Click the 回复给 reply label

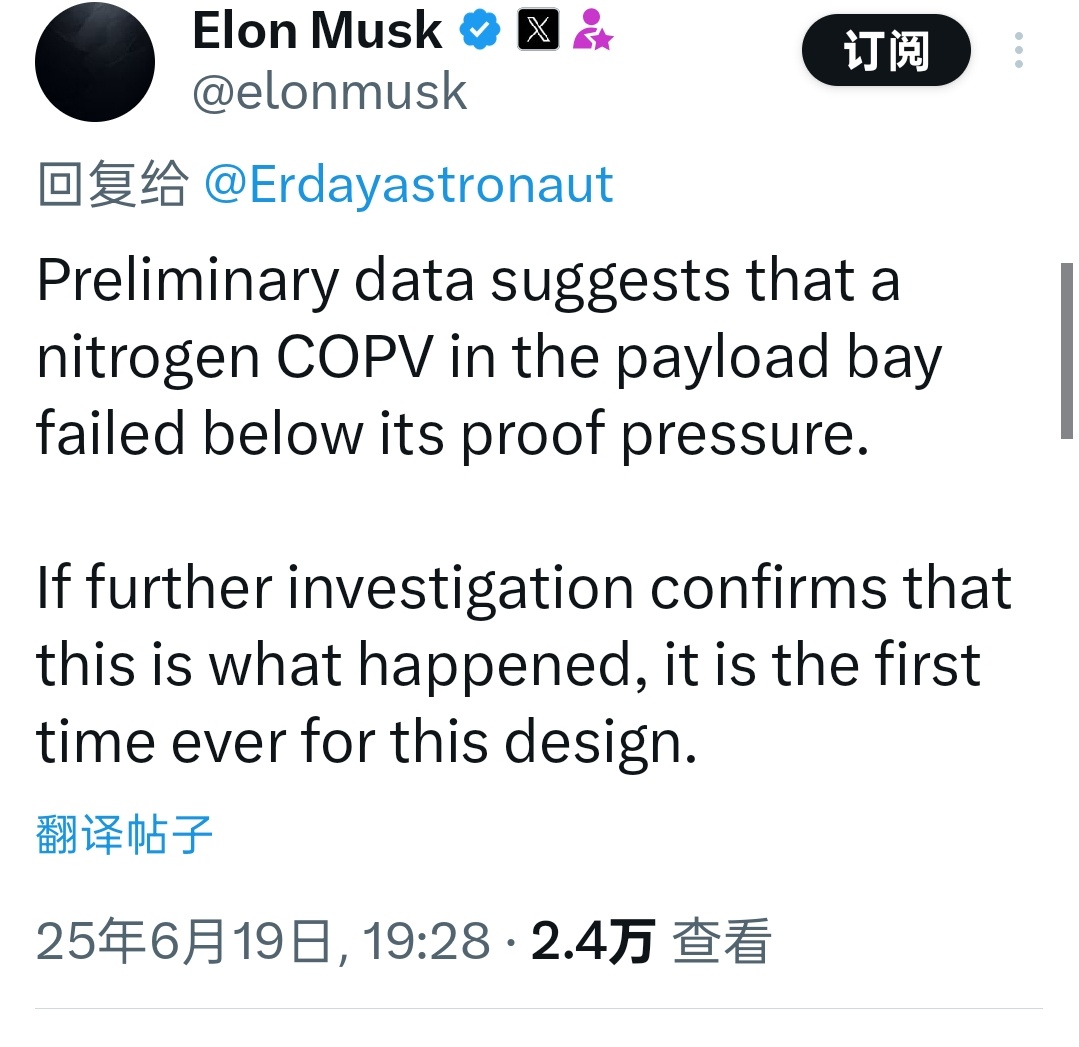coord(112,184)
